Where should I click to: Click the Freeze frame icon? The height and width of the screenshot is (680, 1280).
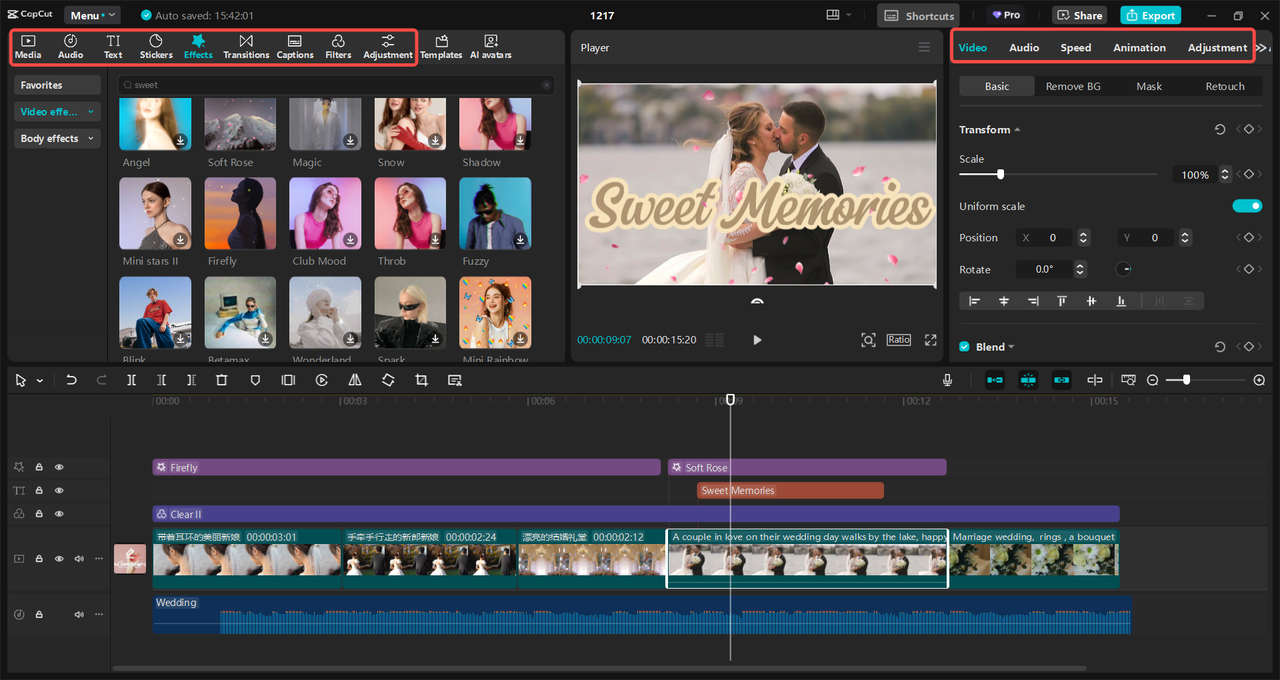pyautogui.click(x=288, y=380)
